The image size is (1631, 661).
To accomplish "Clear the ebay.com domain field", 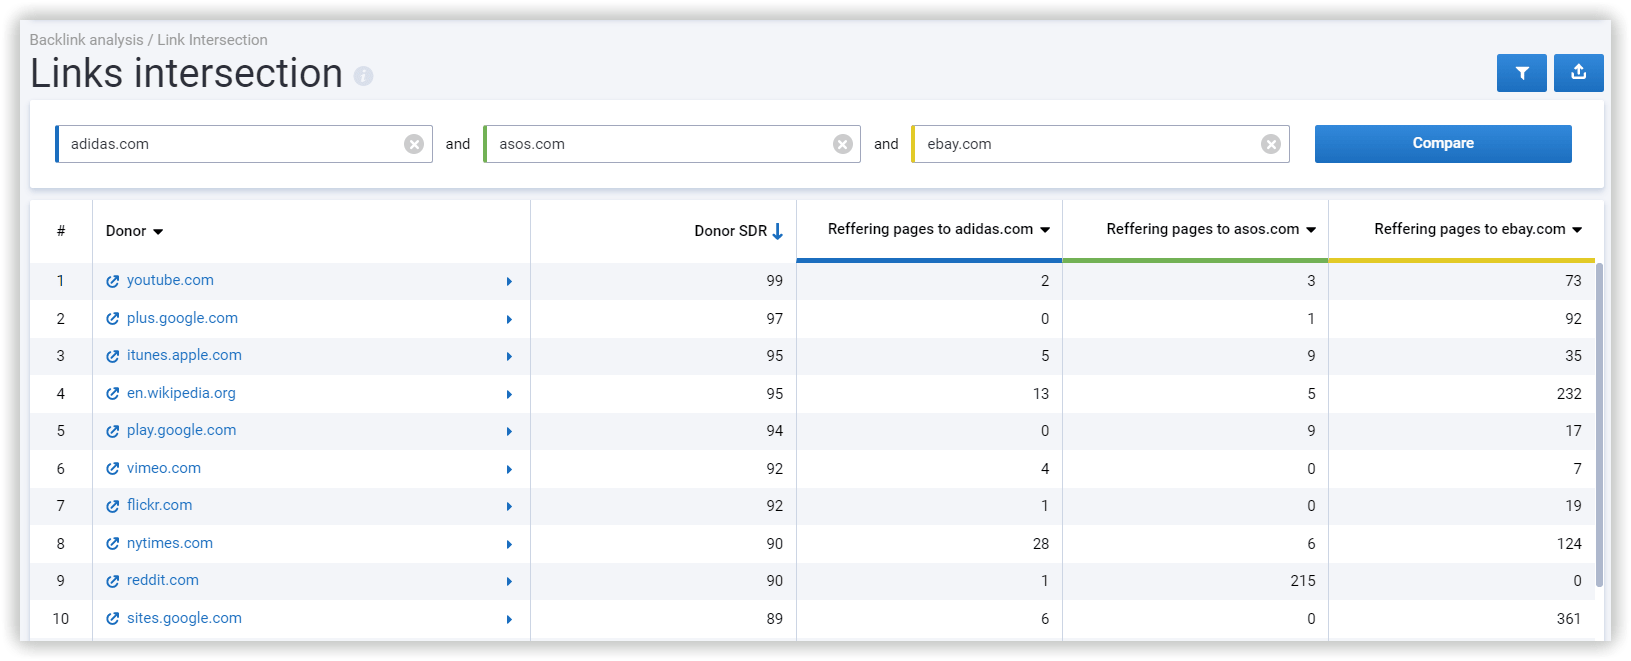I will pos(1271,144).
